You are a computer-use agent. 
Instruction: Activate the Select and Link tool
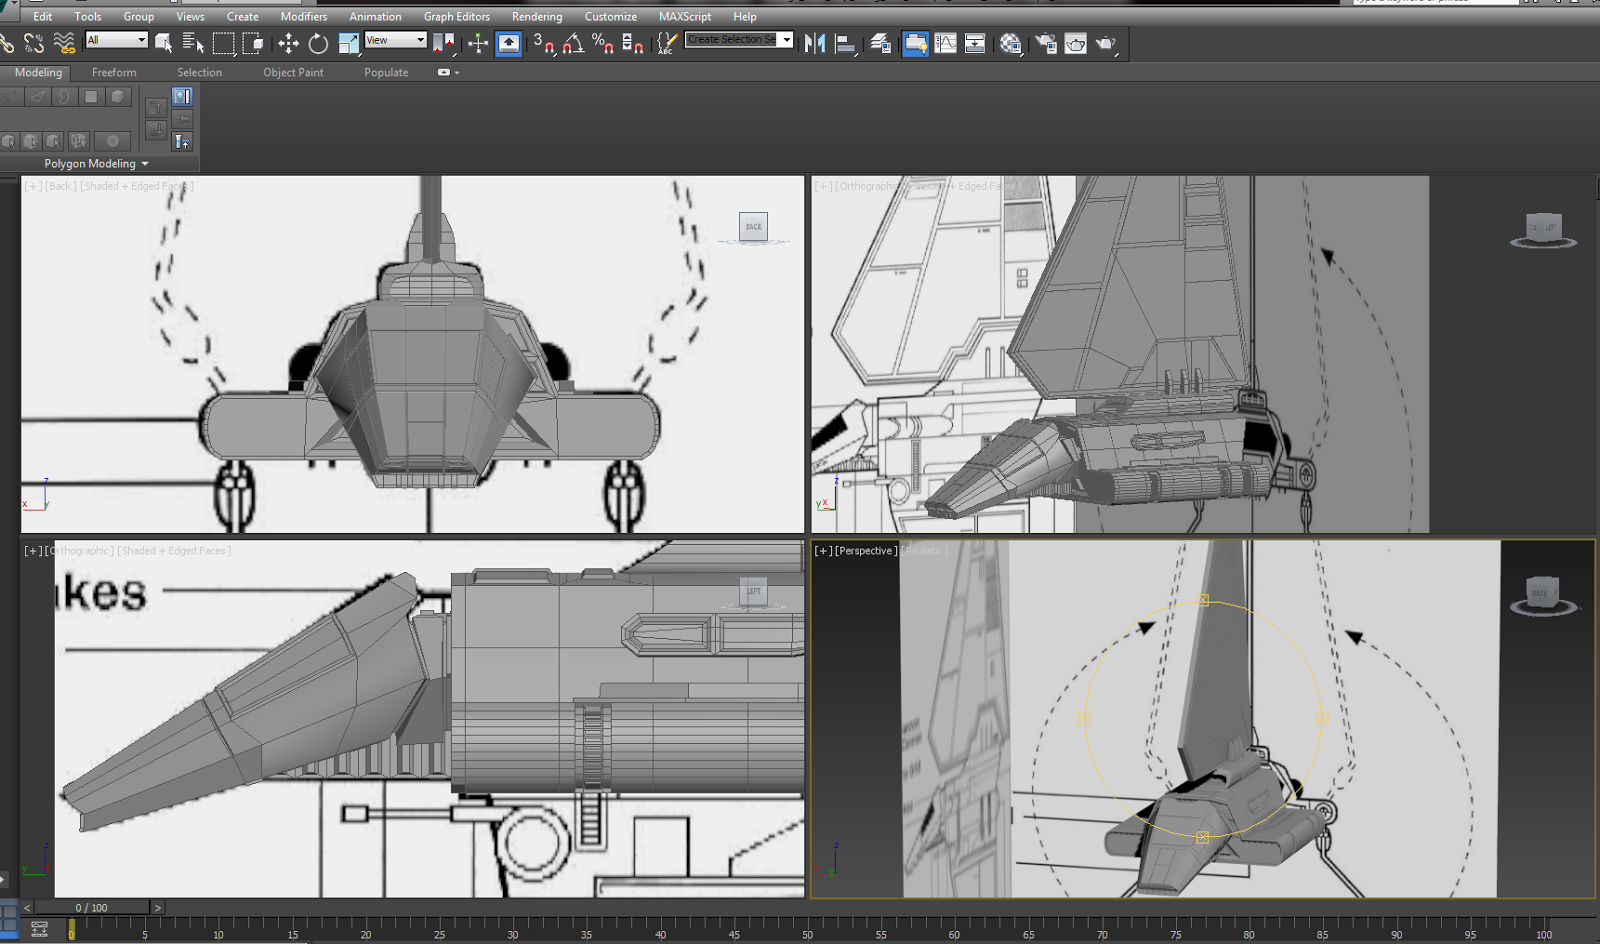tap(6, 43)
